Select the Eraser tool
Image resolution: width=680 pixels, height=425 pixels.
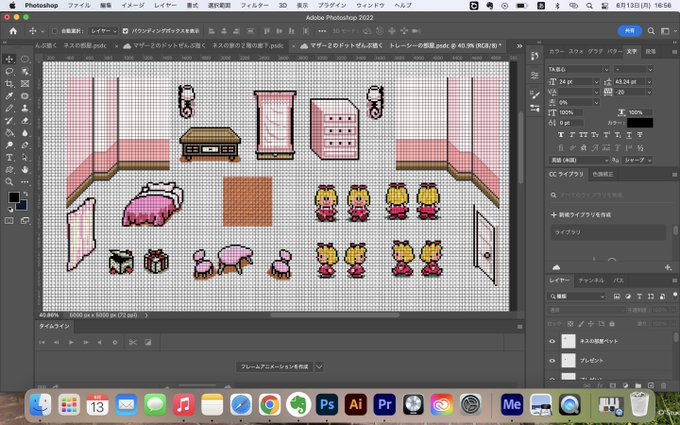click(25, 121)
